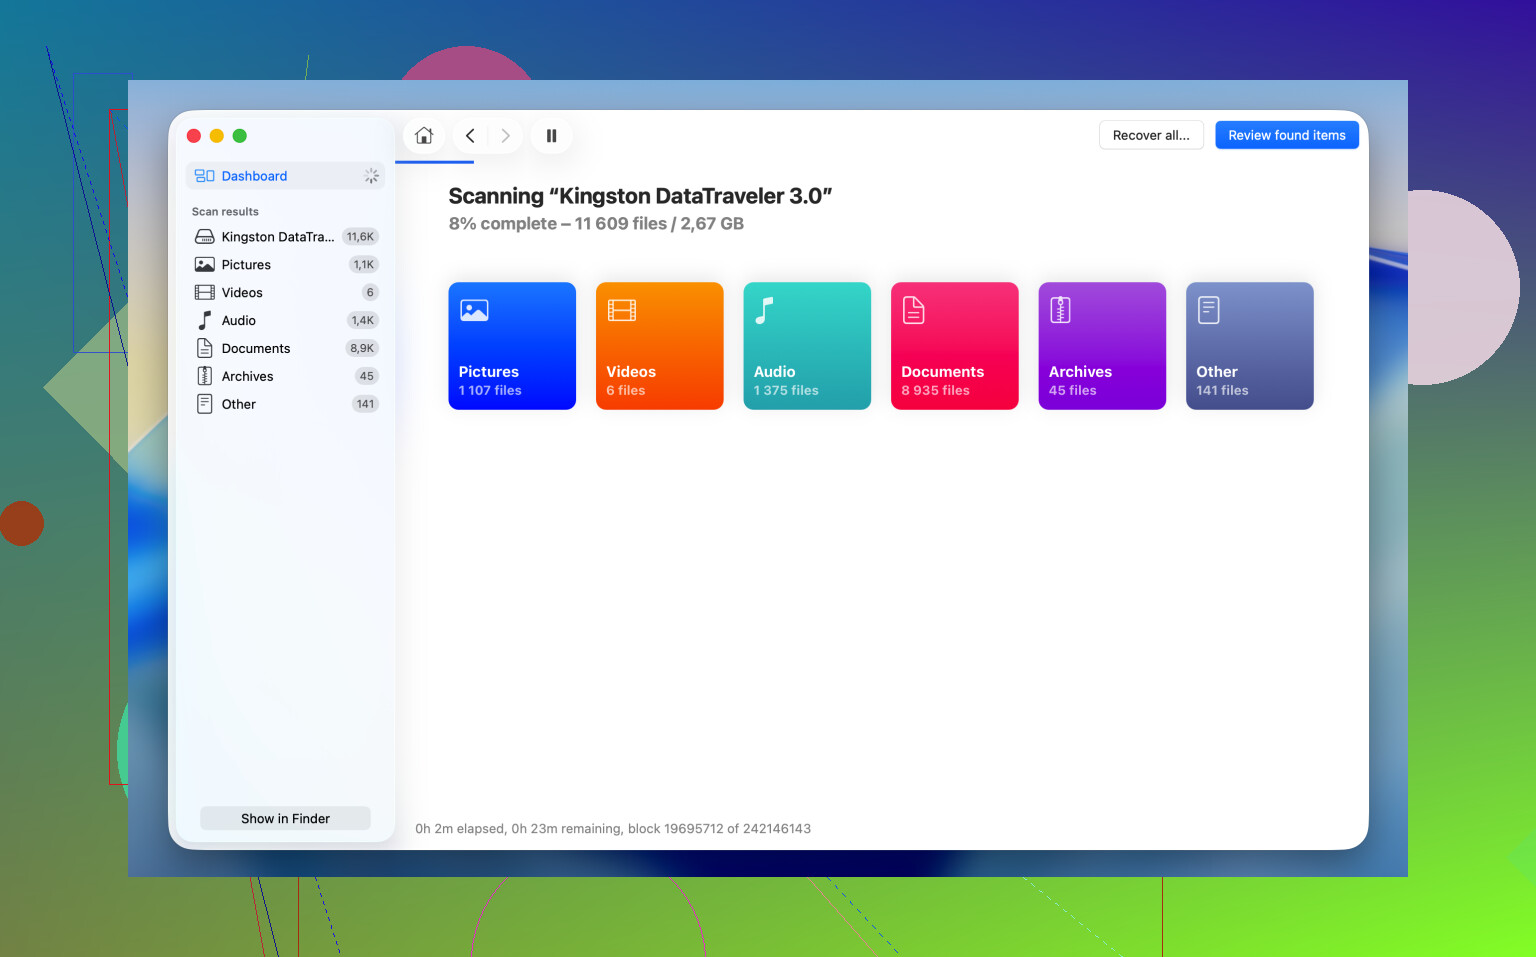Click the page icon on Documents card

pos(913,311)
